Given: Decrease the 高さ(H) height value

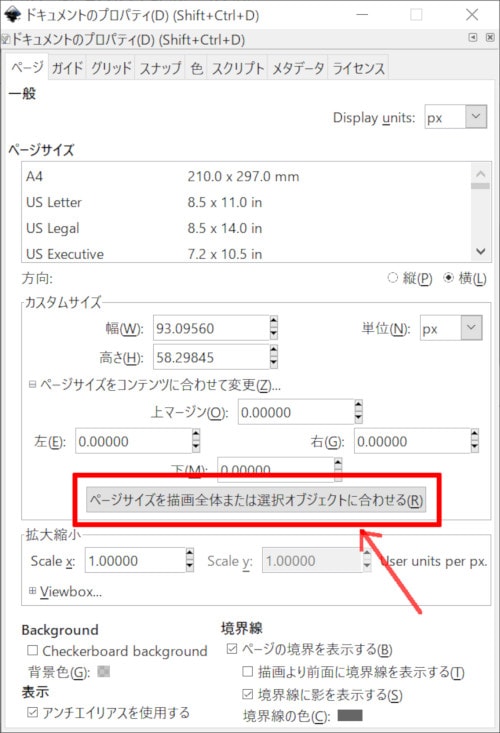Looking at the screenshot, I should 273,364.
